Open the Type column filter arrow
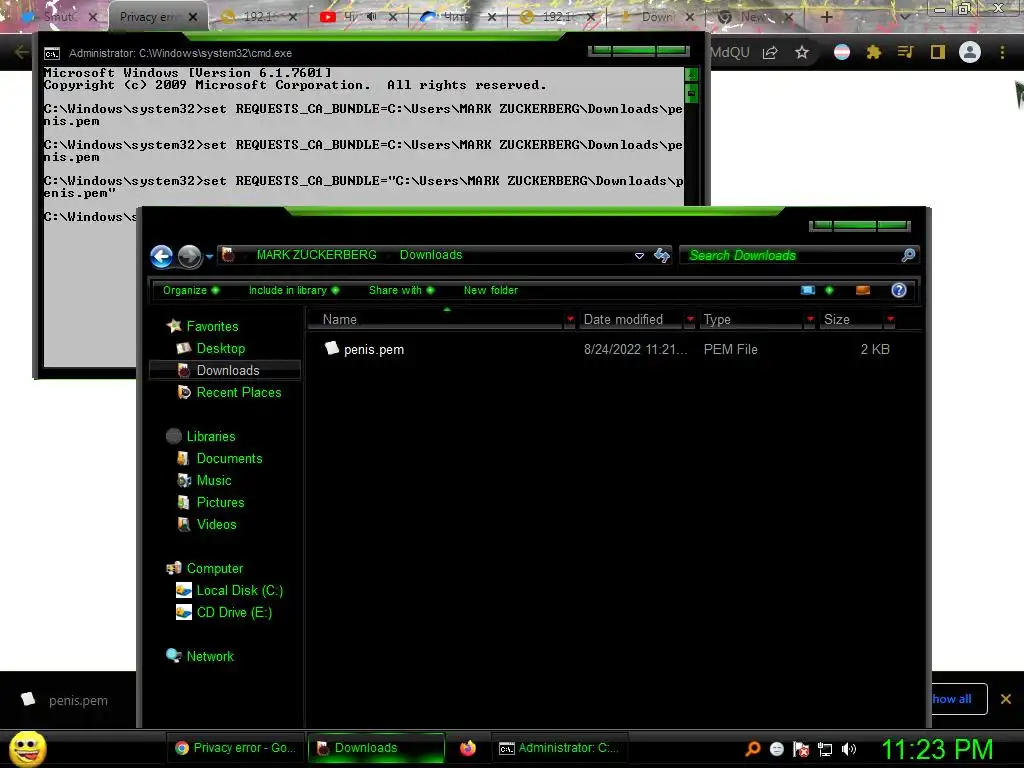1024x768 pixels. pyautogui.click(x=810, y=319)
